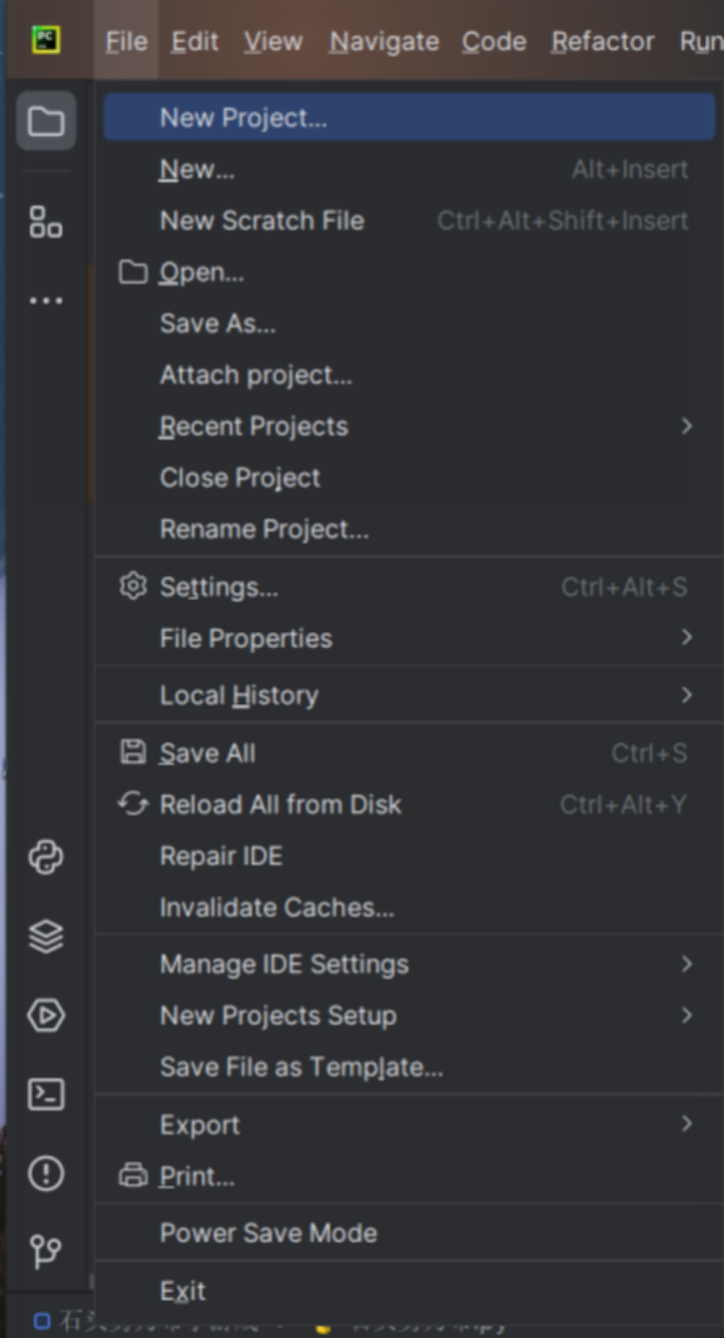Select New Project from File menu
The width and height of the screenshot is (726, 1344).
click(243, 118)
